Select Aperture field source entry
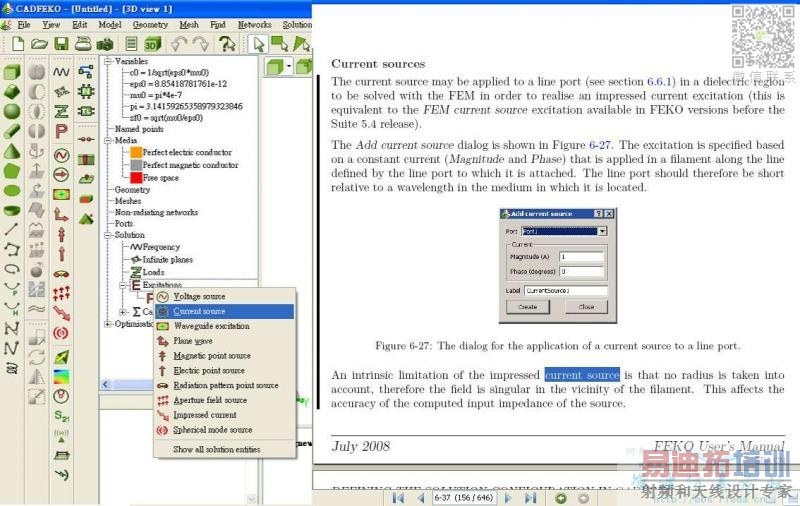 pyautogui.click(x=224, y=400)
